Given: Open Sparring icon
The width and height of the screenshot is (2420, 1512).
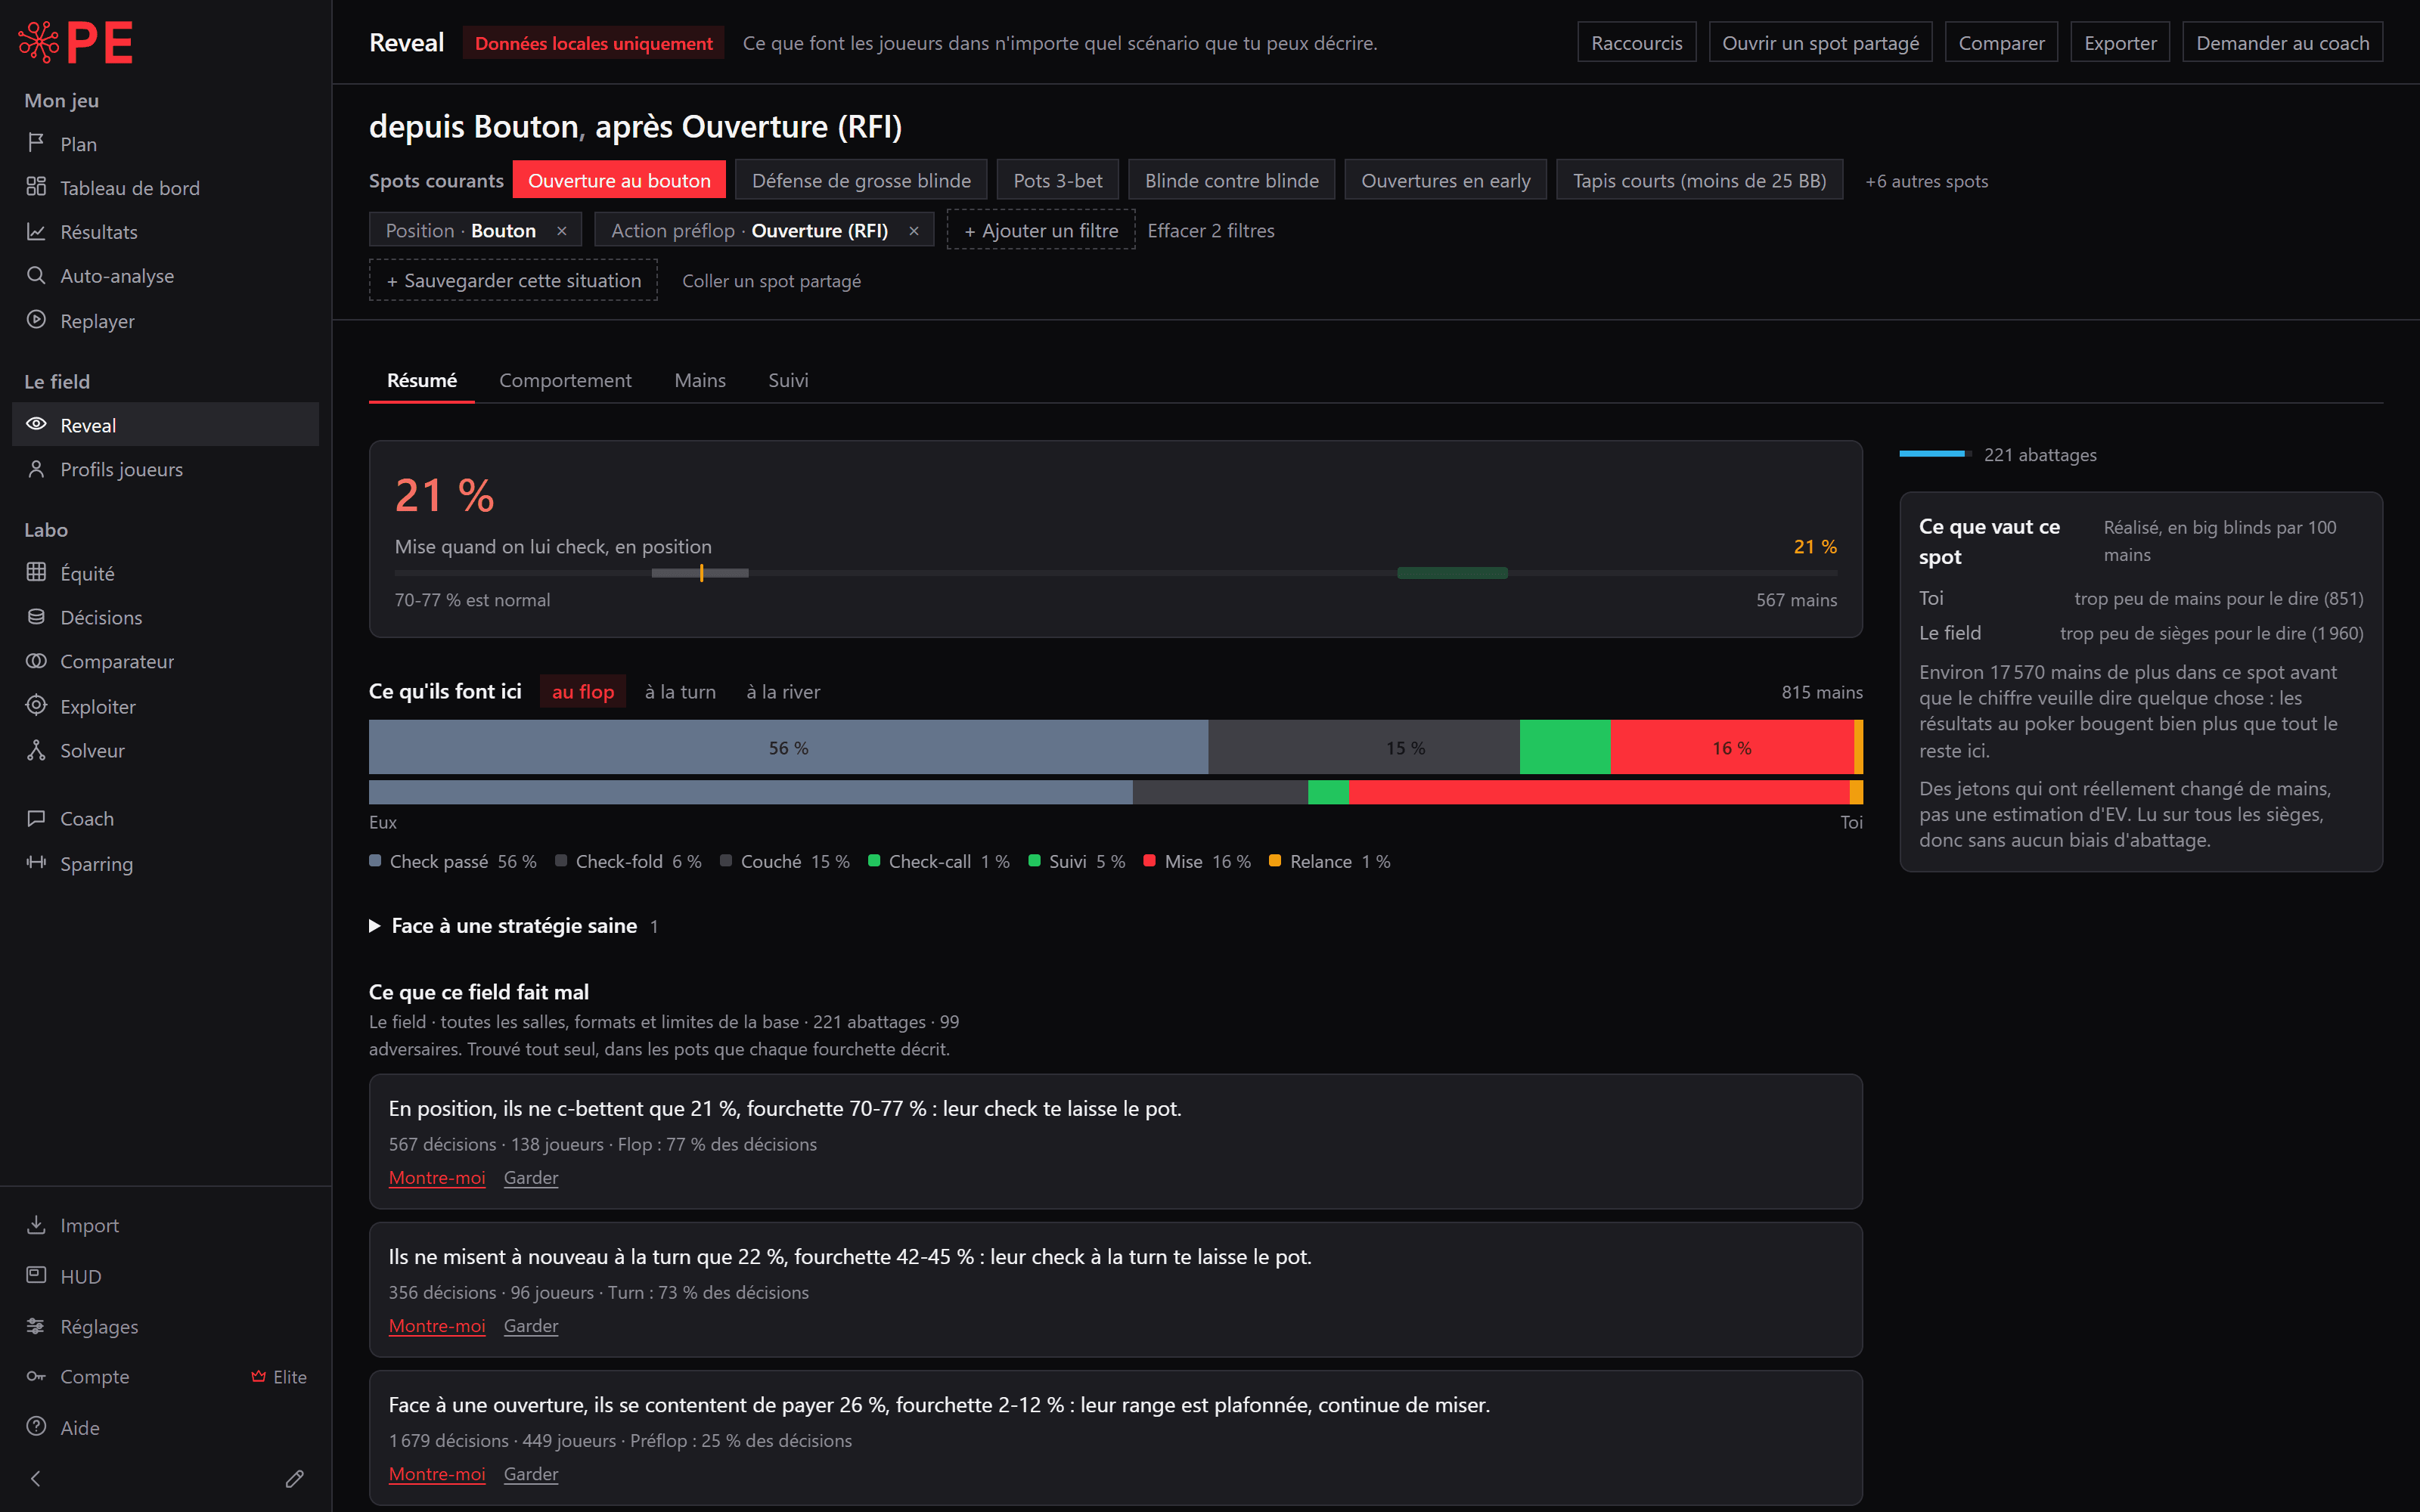Looking at the screenshot, I should 36,862.
